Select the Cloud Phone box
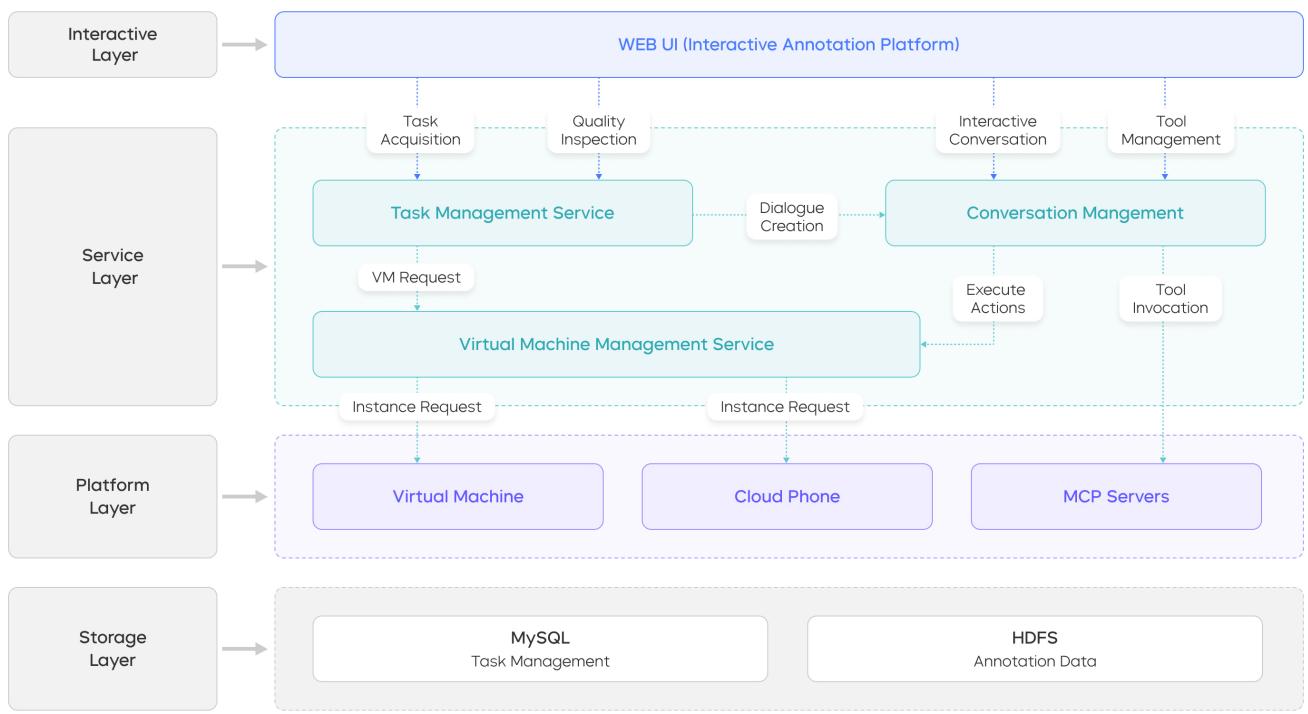 [x=787, y=496]
